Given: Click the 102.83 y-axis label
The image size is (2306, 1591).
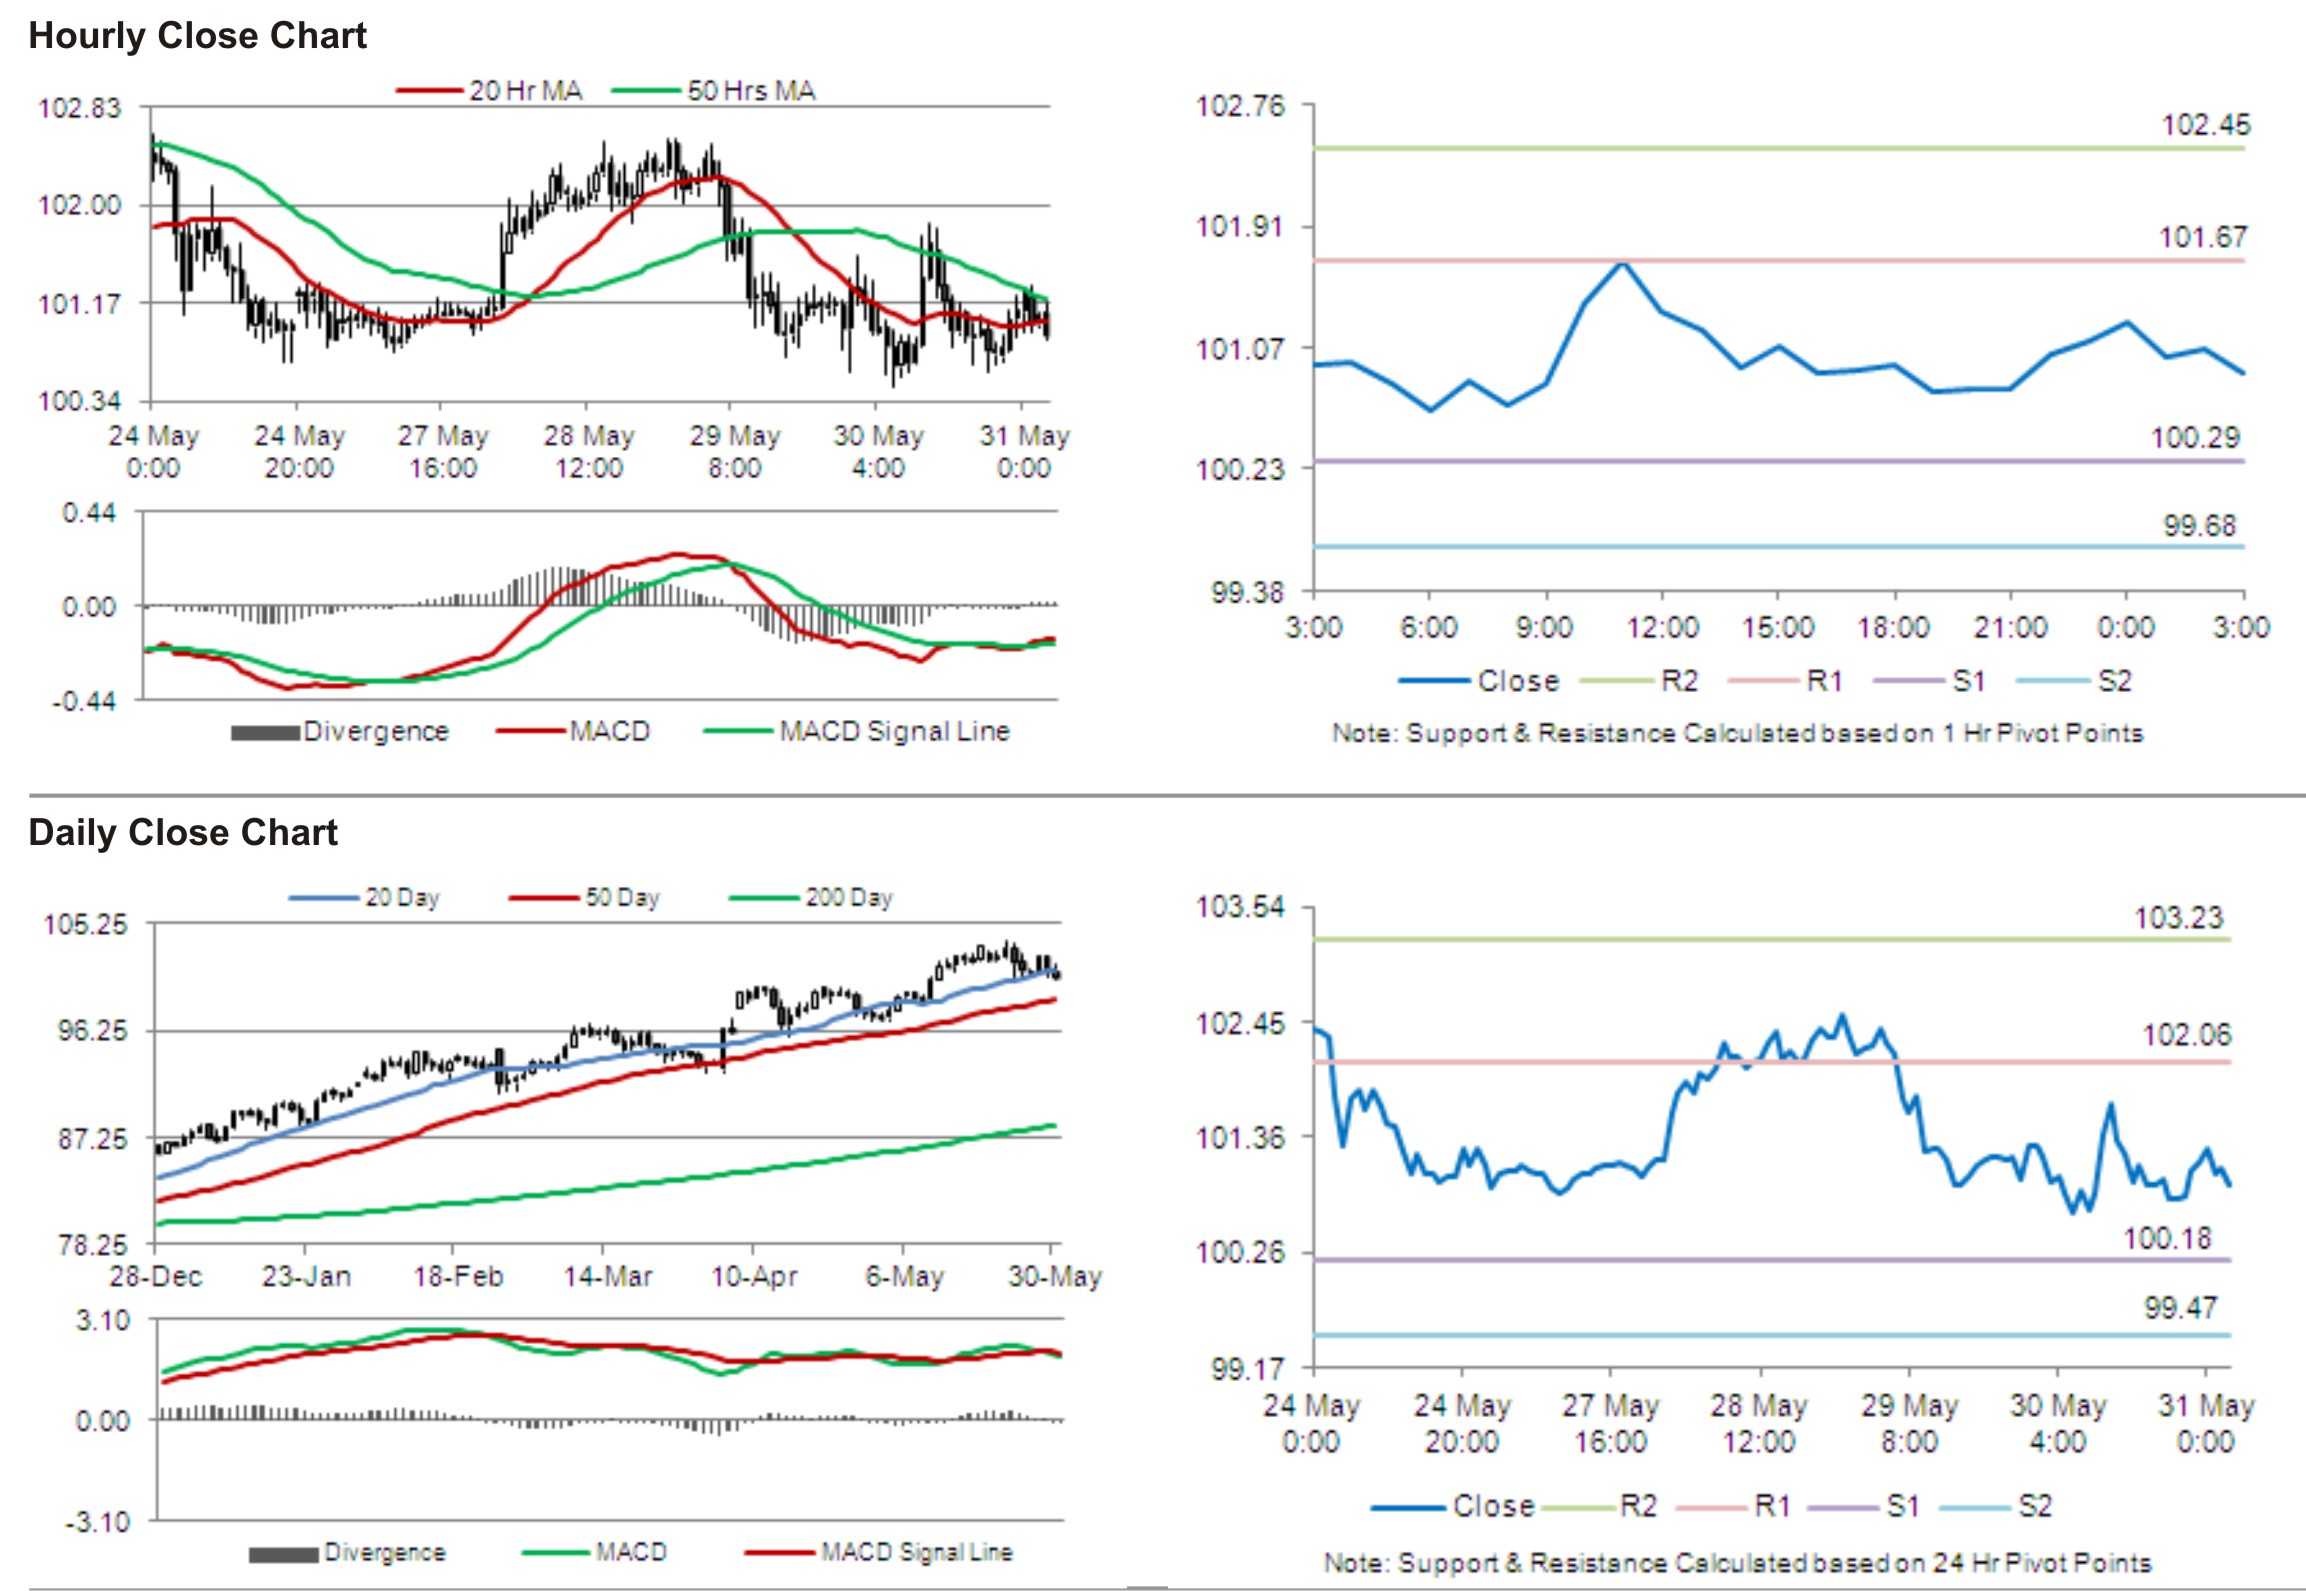Looking at the screenshot, I should click(x=79, y=108).
